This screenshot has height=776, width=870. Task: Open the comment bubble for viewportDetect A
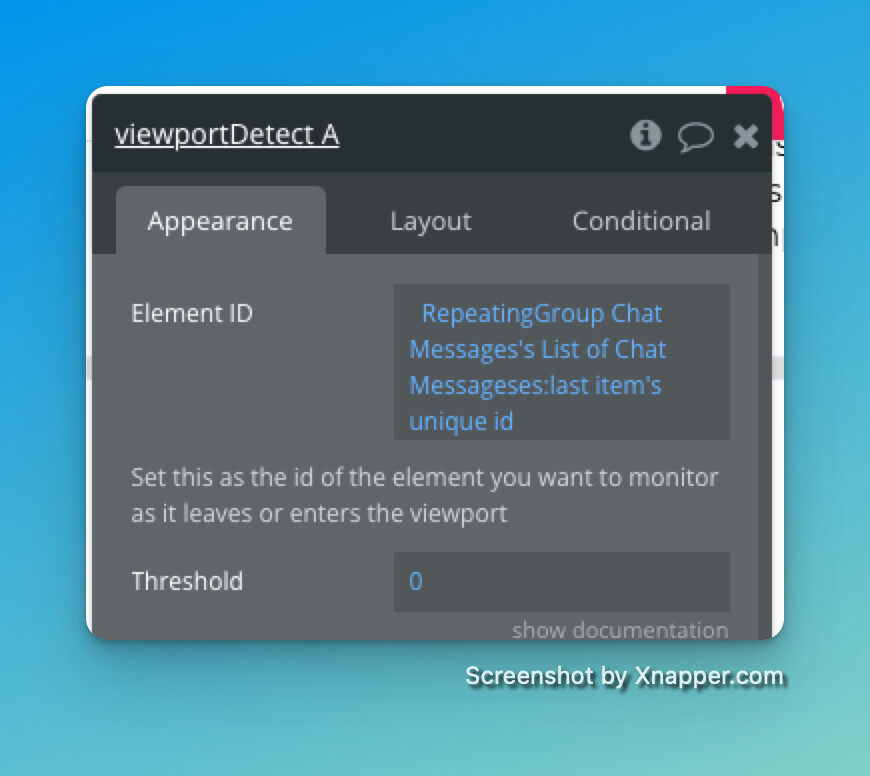tap(695, 136)
